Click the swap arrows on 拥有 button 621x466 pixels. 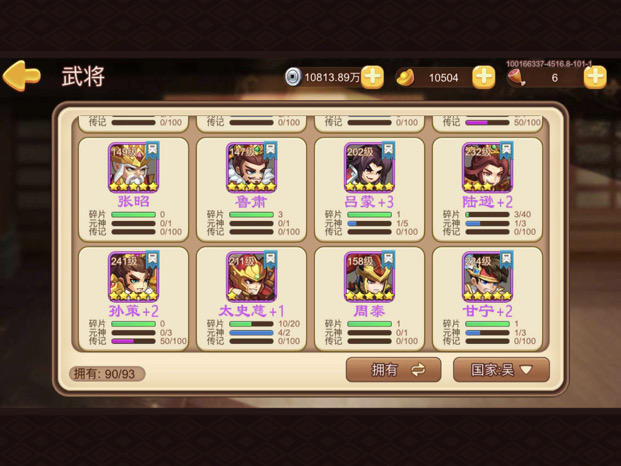418,370
